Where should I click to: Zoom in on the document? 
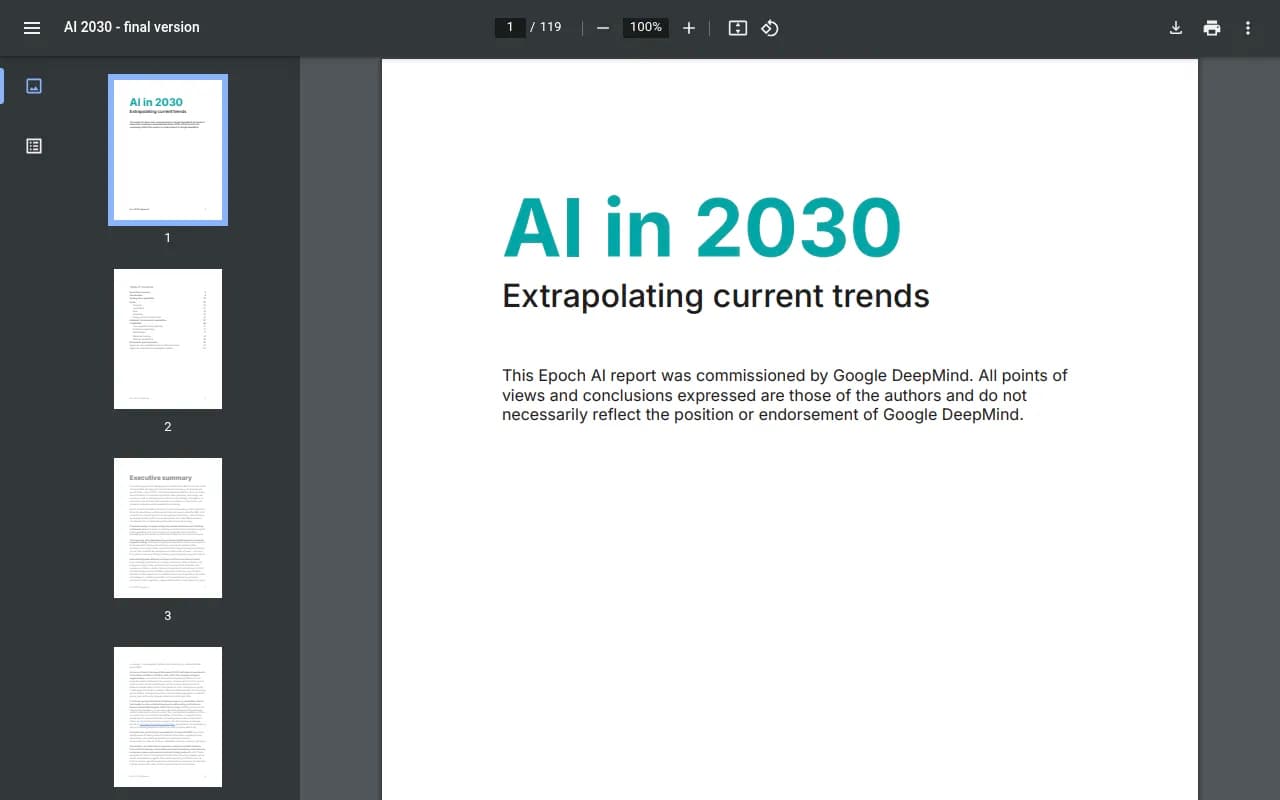689,28
